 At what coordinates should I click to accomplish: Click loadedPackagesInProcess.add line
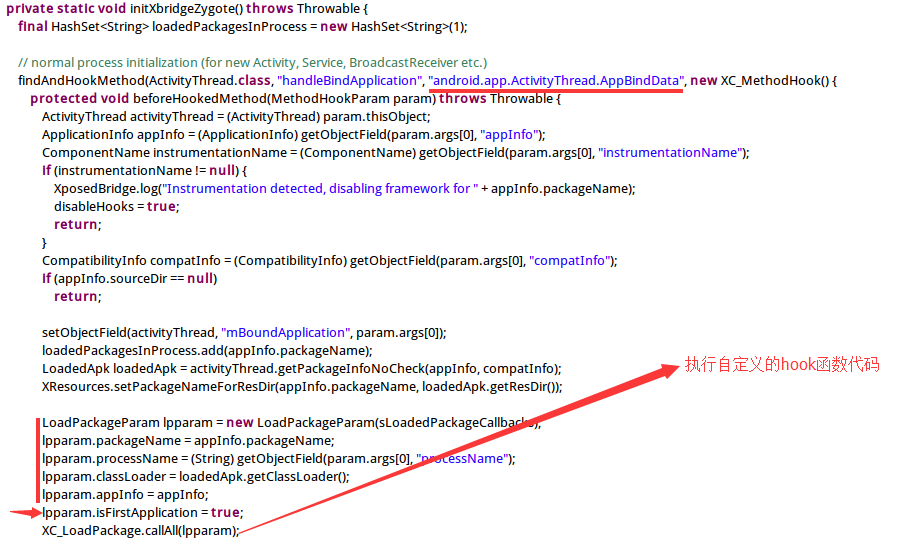coord(207,351)
